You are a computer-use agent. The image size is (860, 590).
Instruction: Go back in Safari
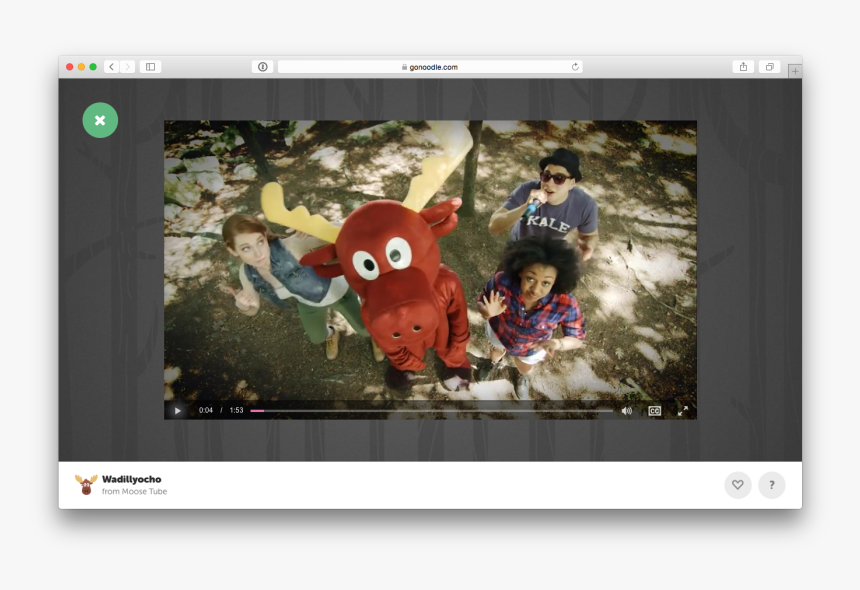[x=111, y=67]
